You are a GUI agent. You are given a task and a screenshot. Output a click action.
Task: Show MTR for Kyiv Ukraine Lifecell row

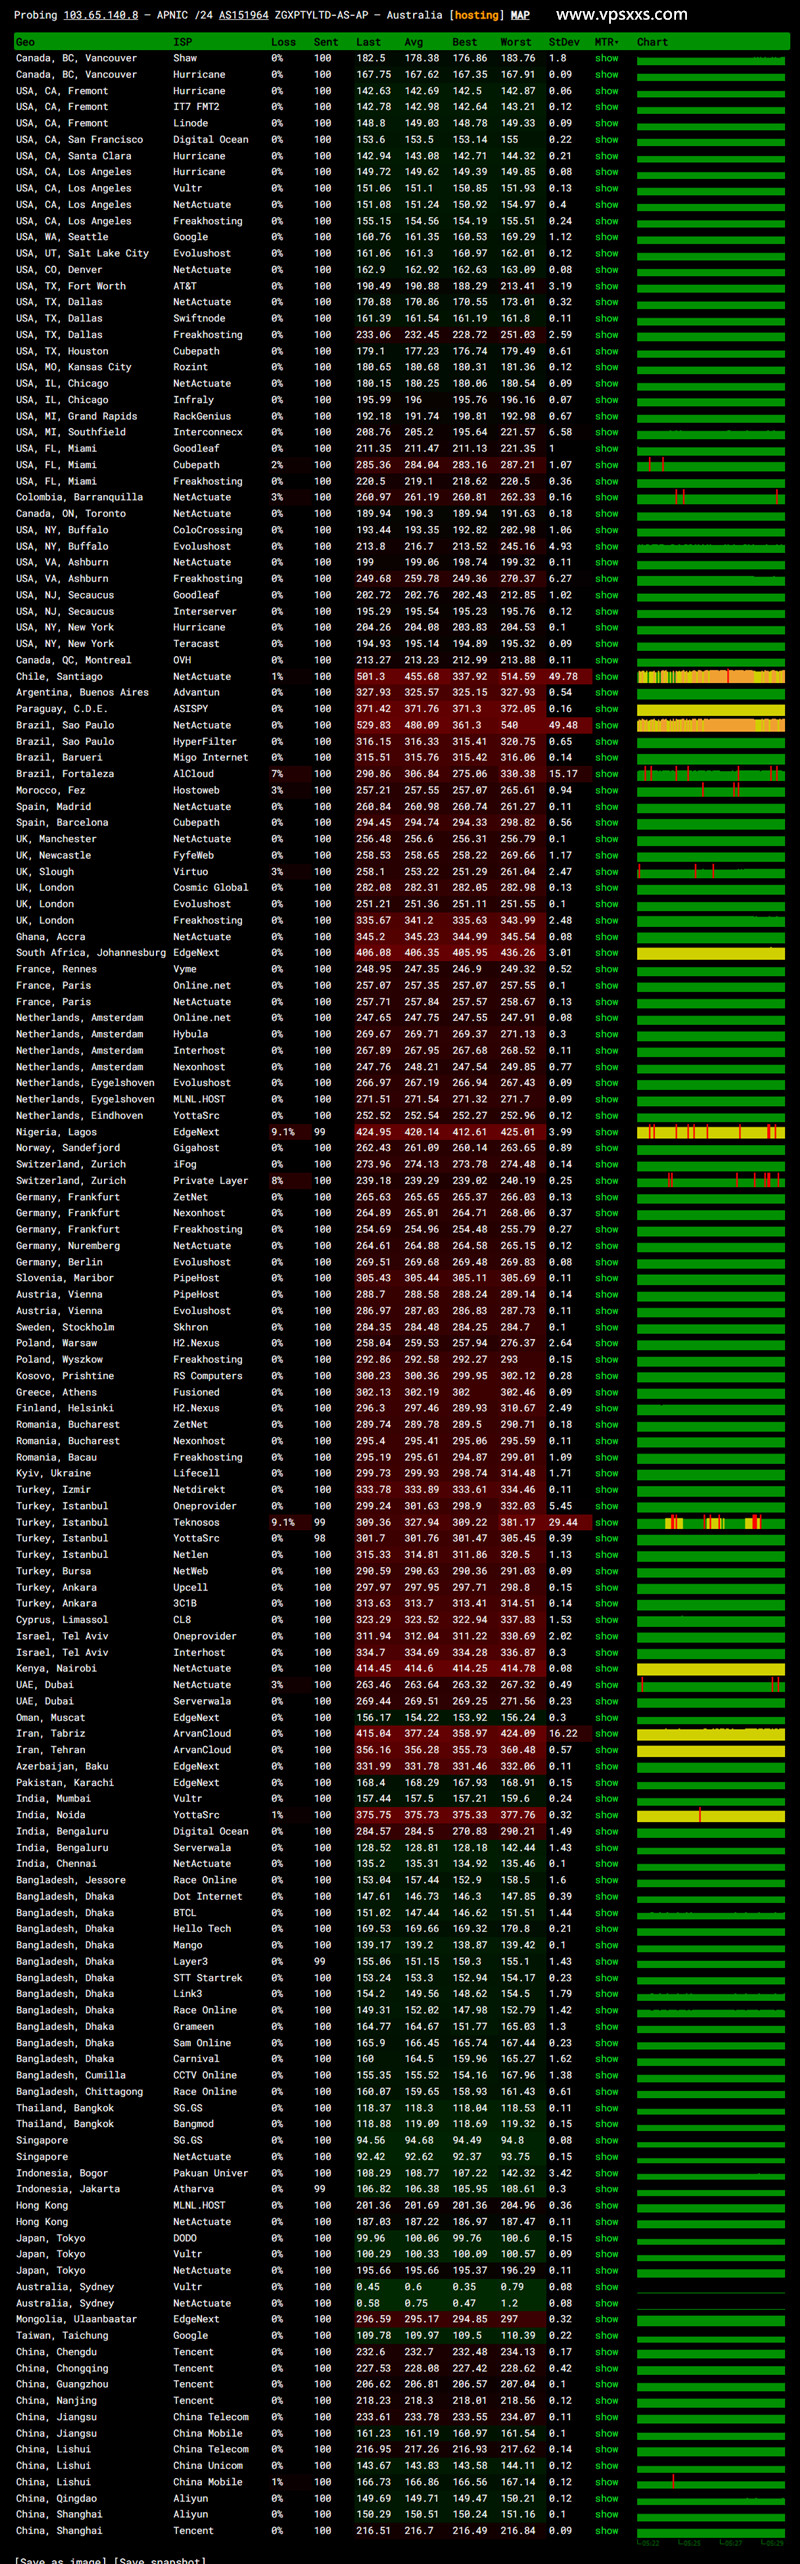tap(606, 1473)
